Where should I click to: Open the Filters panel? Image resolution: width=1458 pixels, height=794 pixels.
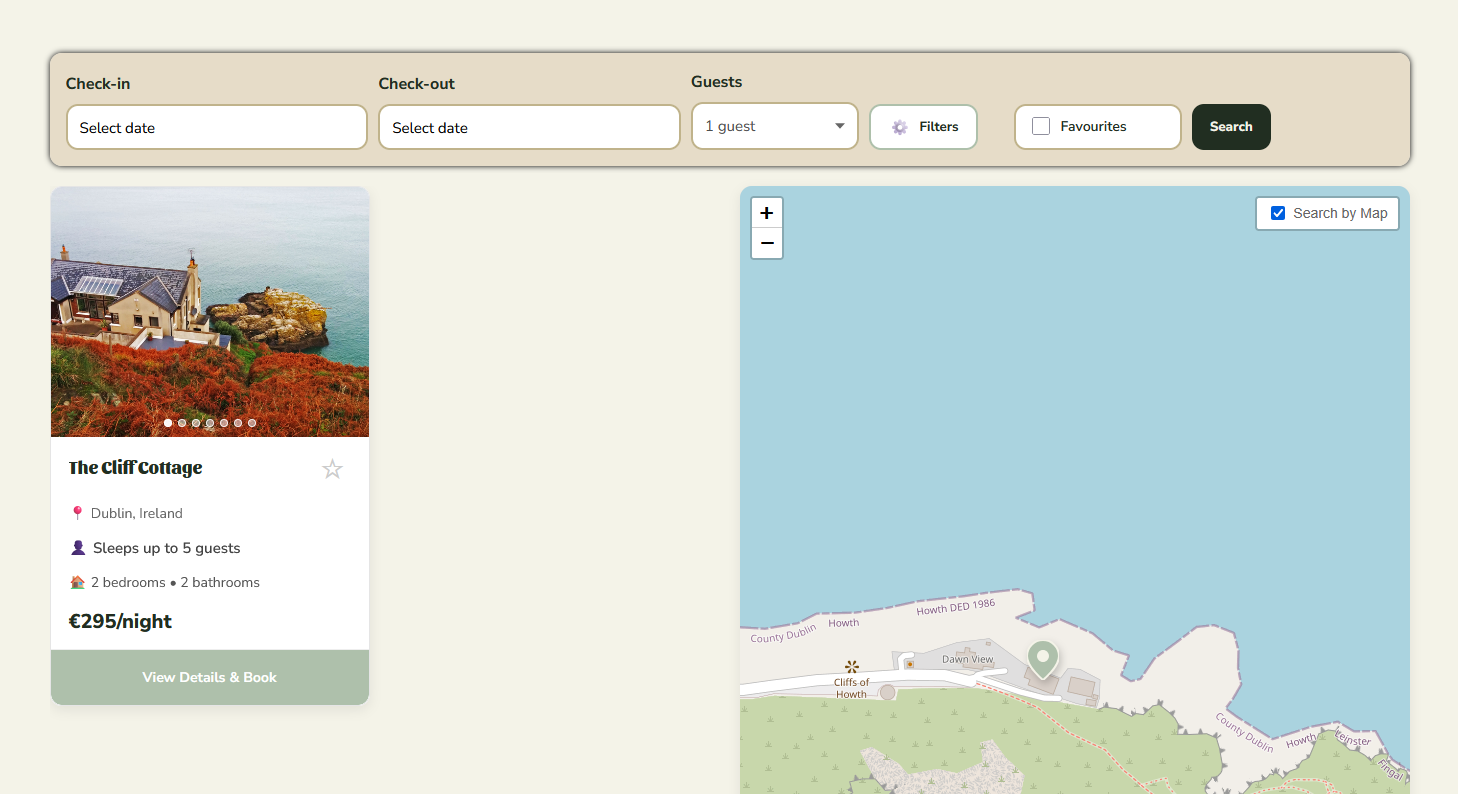point(923,126)
